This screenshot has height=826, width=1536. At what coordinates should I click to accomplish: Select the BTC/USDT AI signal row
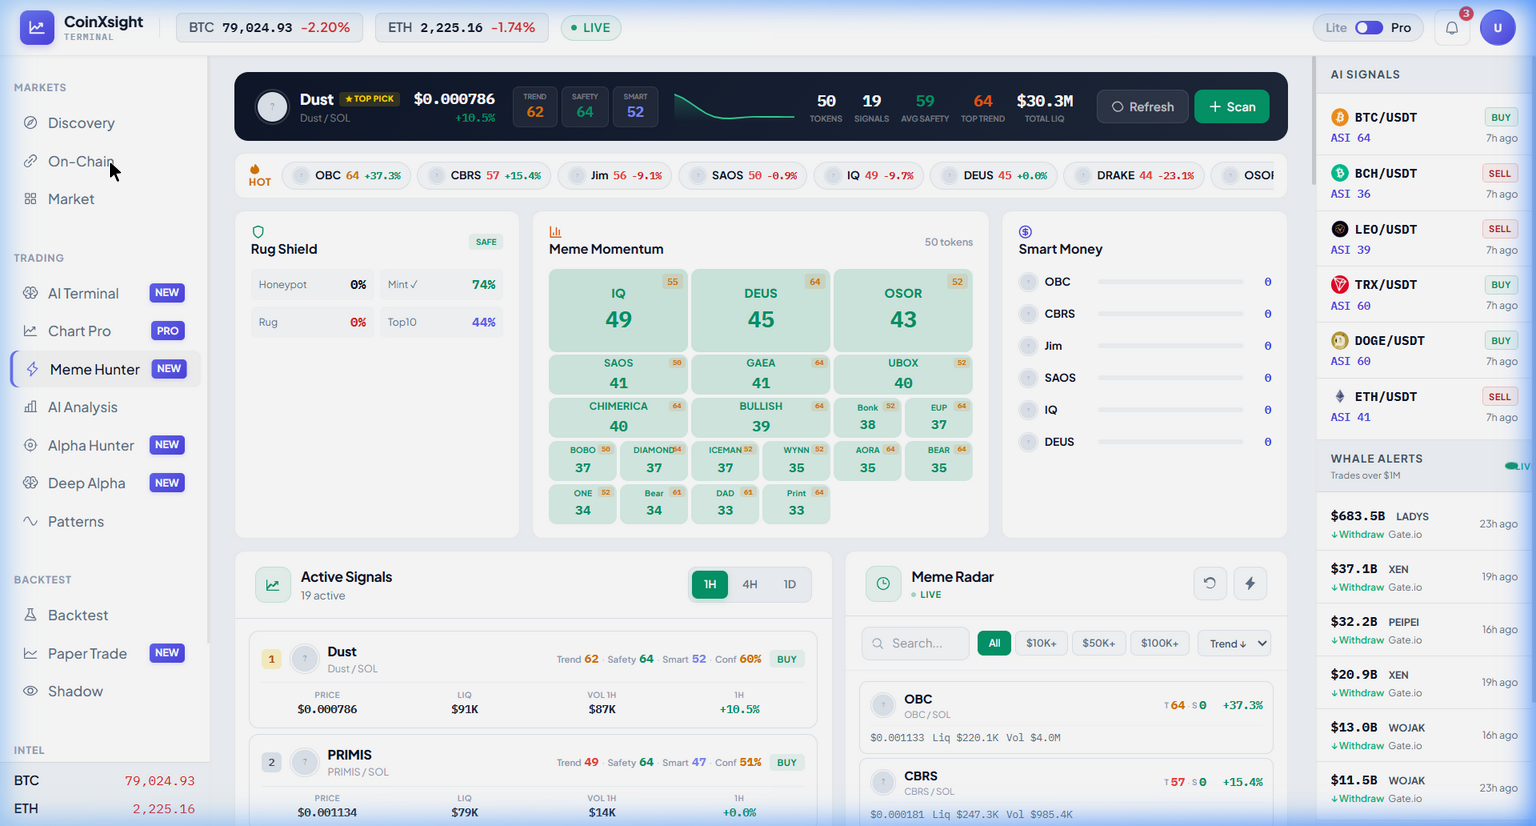pos(1425,127)
